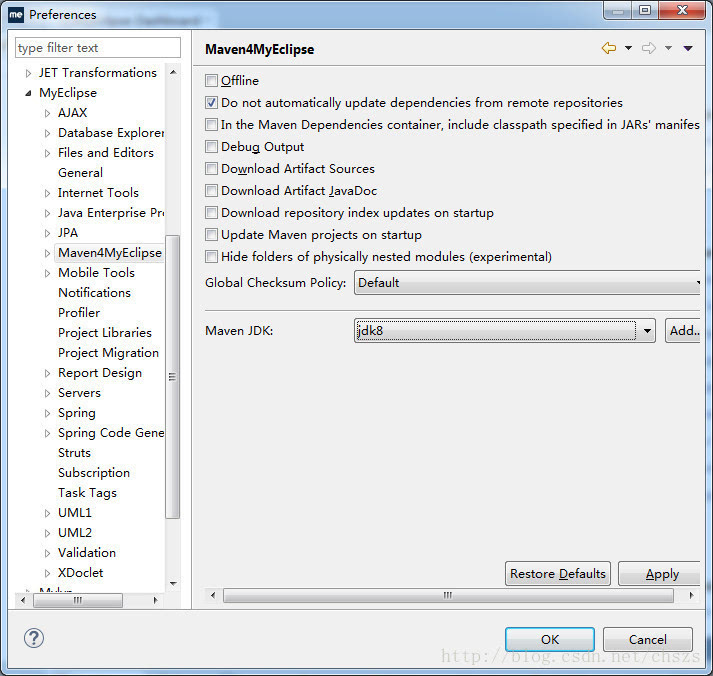713x676 pixels.
Task: Open the preferences view menu triangle
Action: point(688,48)
